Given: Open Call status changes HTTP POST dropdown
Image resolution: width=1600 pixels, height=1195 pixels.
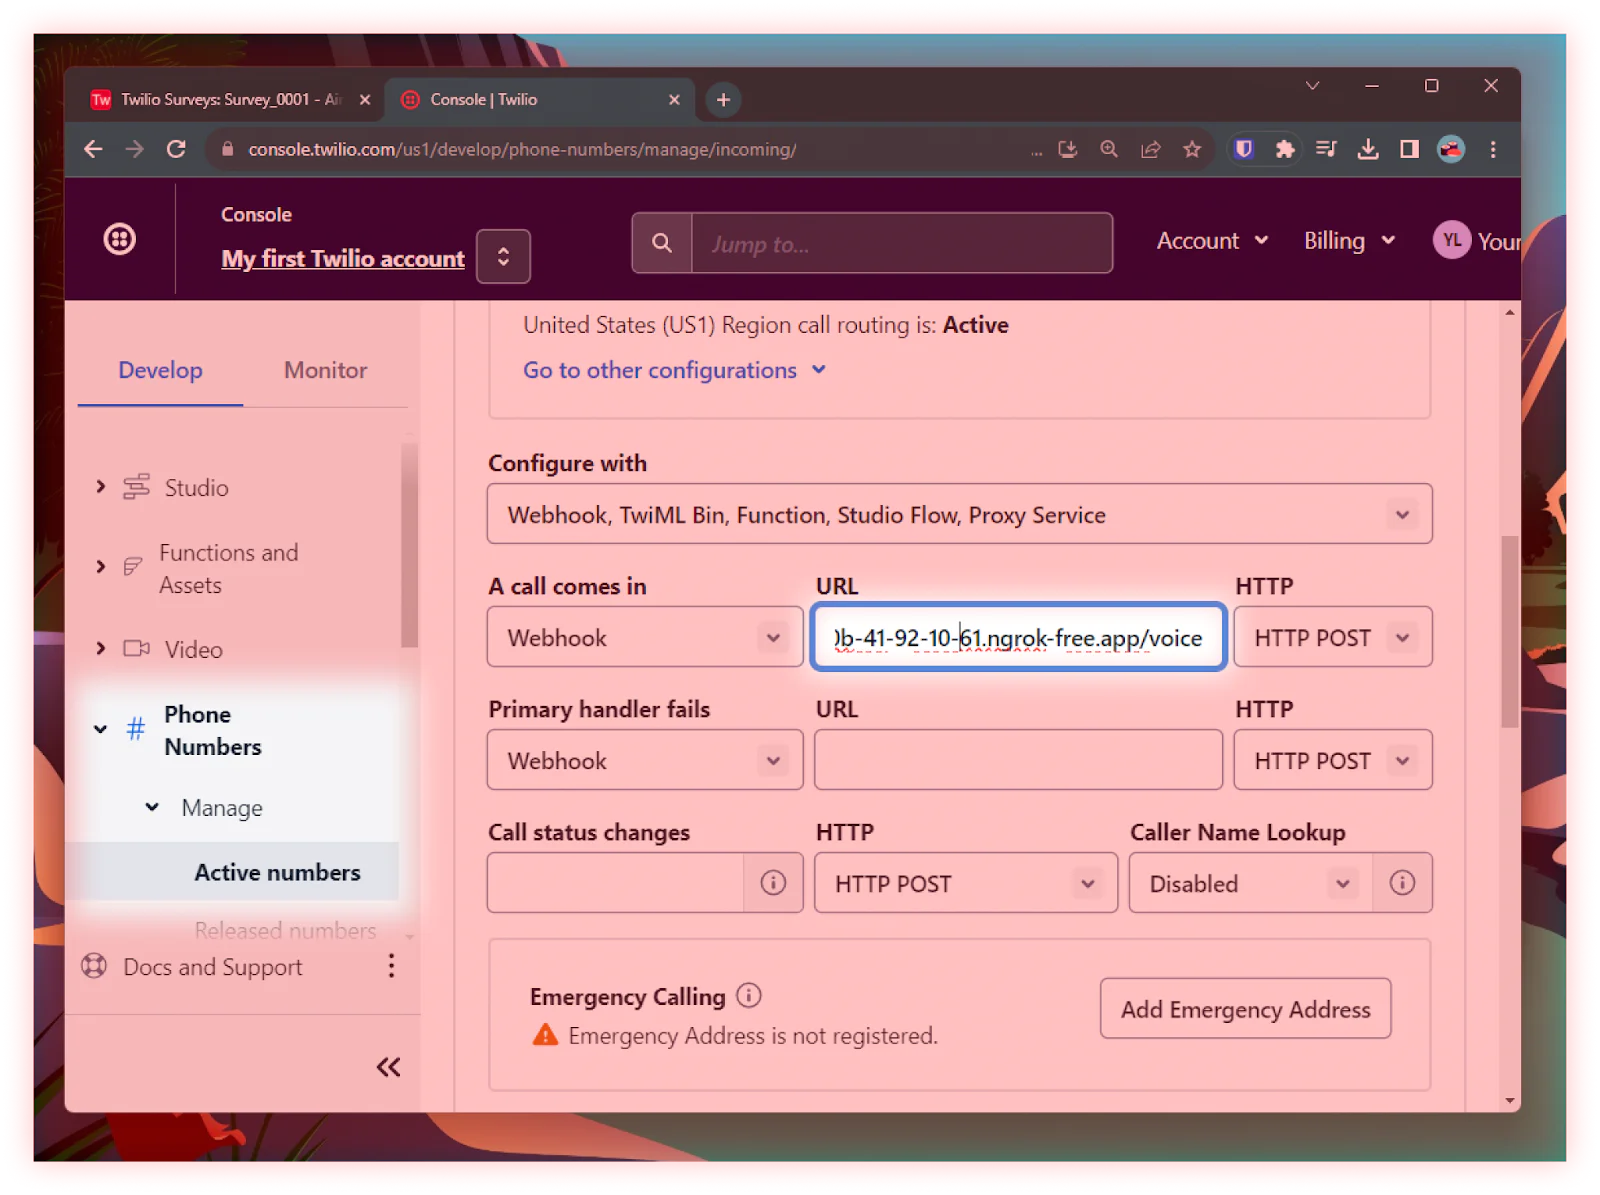Looking at the screenshot, I should point(965,883).
